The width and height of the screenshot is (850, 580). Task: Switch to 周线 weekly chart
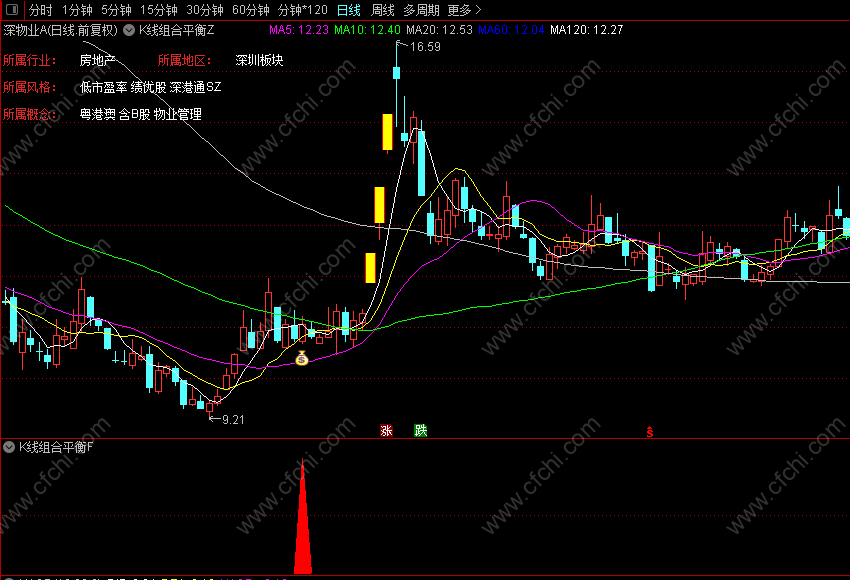point(382,10)
